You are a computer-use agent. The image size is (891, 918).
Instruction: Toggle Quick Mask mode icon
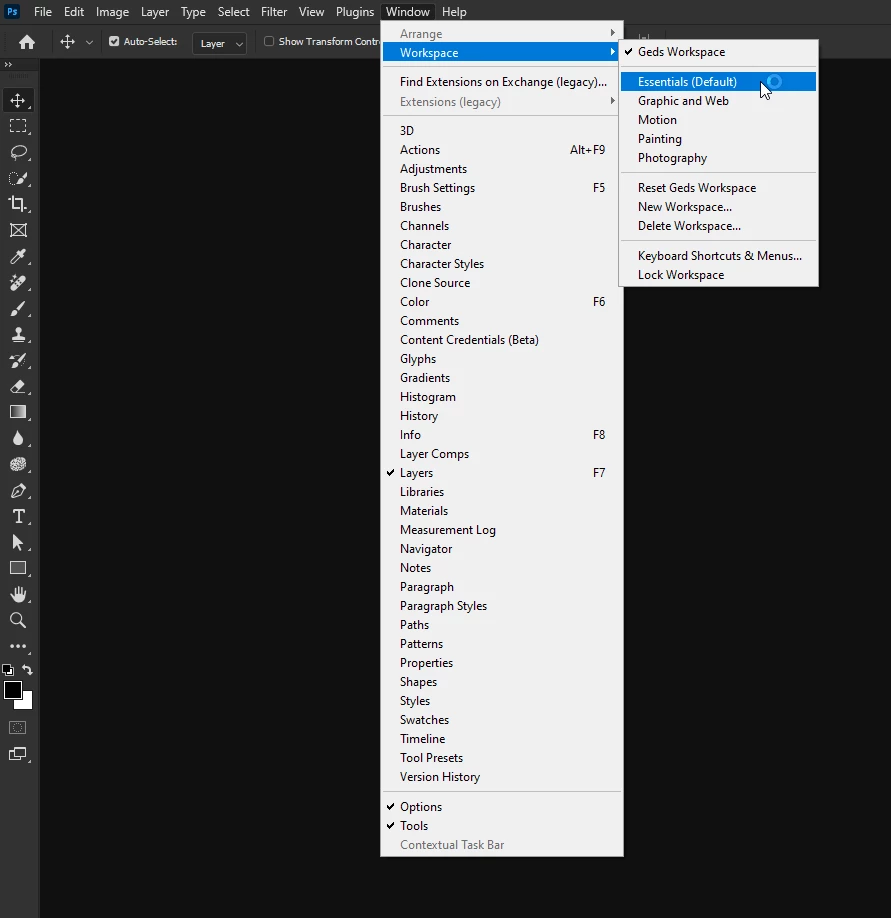tap(18, 728)
